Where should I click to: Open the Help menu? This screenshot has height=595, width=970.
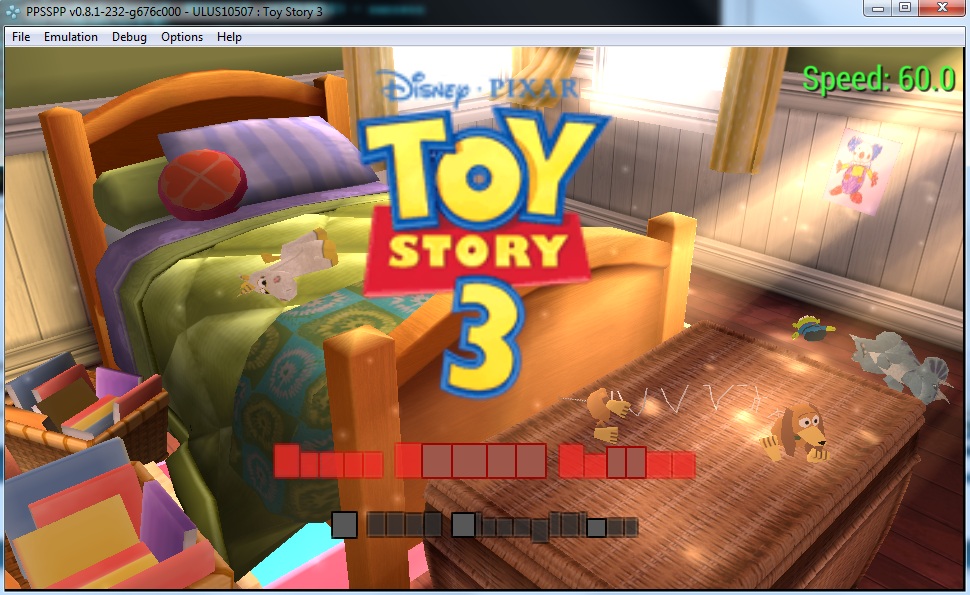[x=229, y=37]
